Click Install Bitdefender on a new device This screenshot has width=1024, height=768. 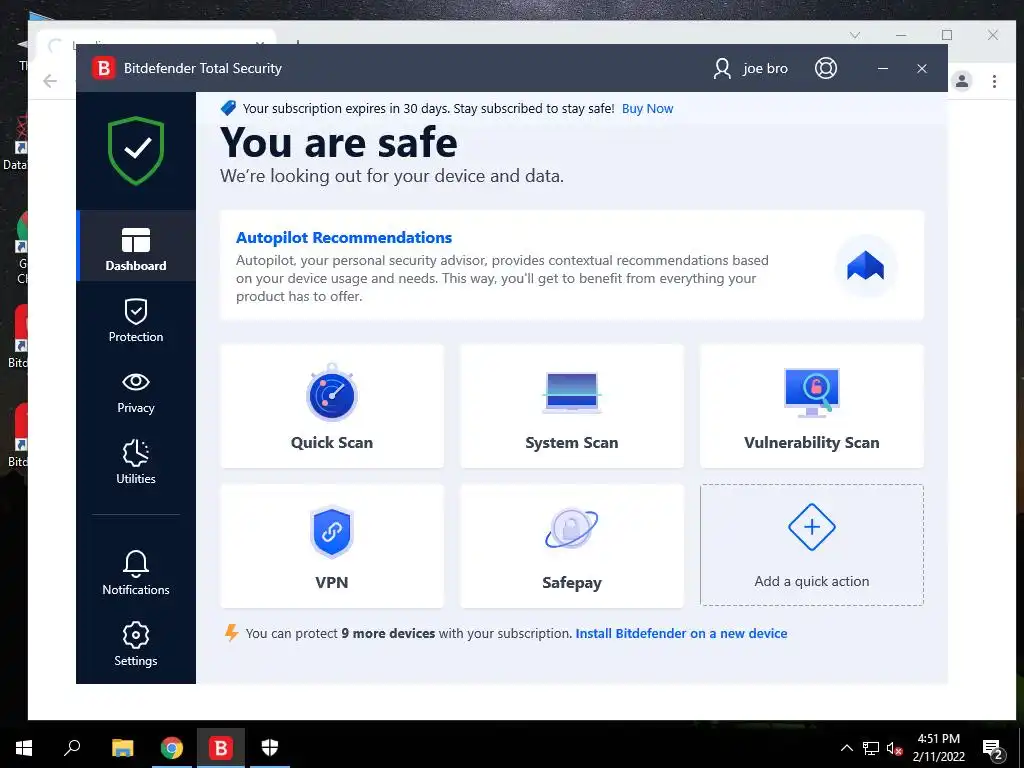coord(681,633)
